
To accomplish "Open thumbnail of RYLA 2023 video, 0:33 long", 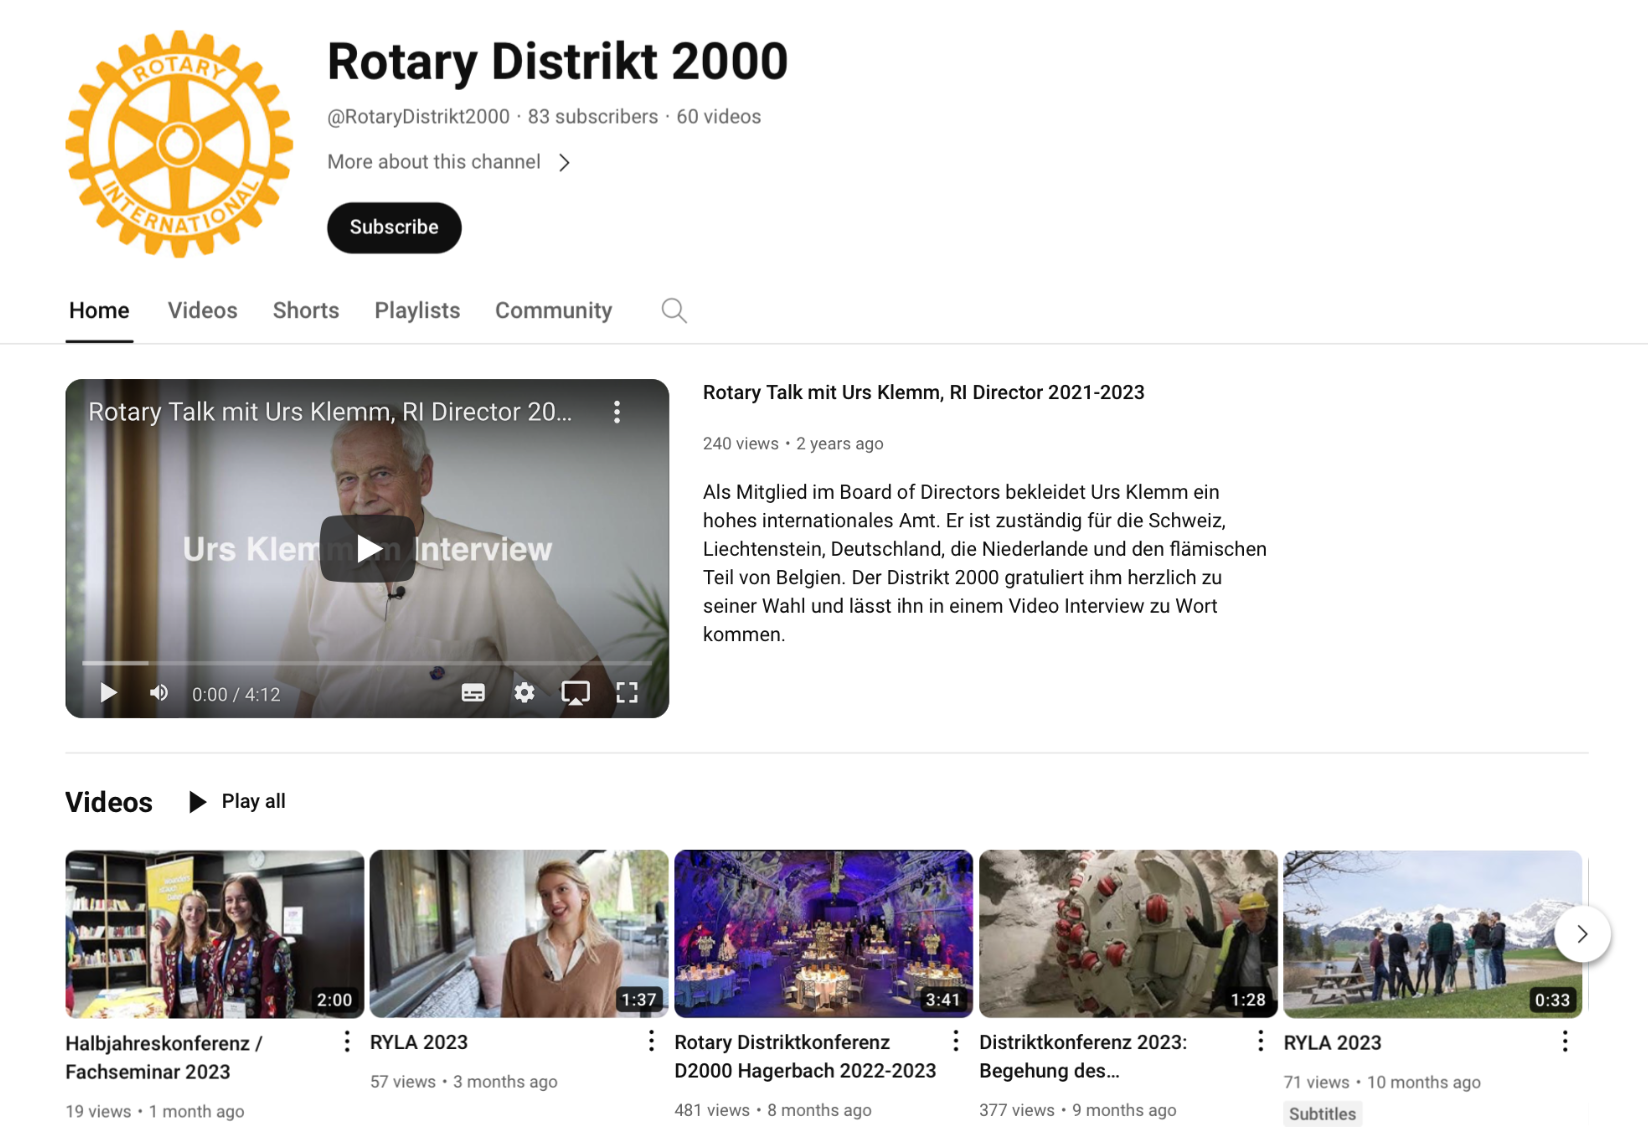I will pos(1433,934).
